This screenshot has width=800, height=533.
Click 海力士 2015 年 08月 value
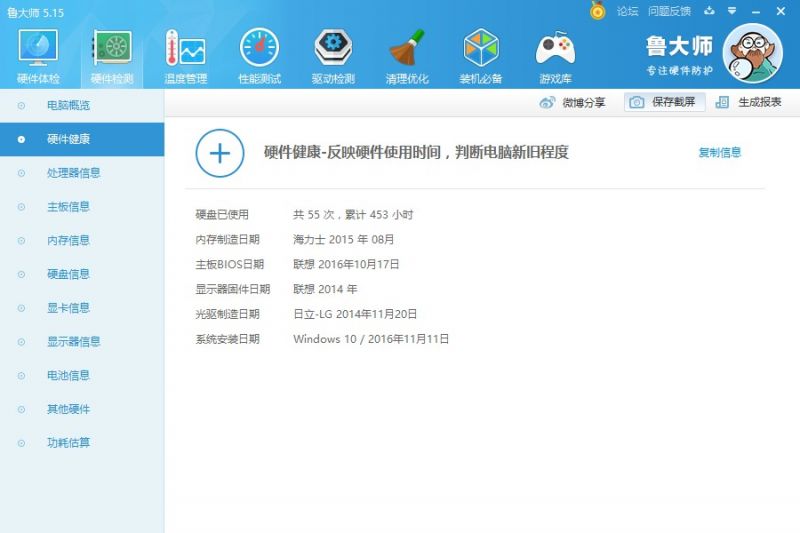[343, 239]
